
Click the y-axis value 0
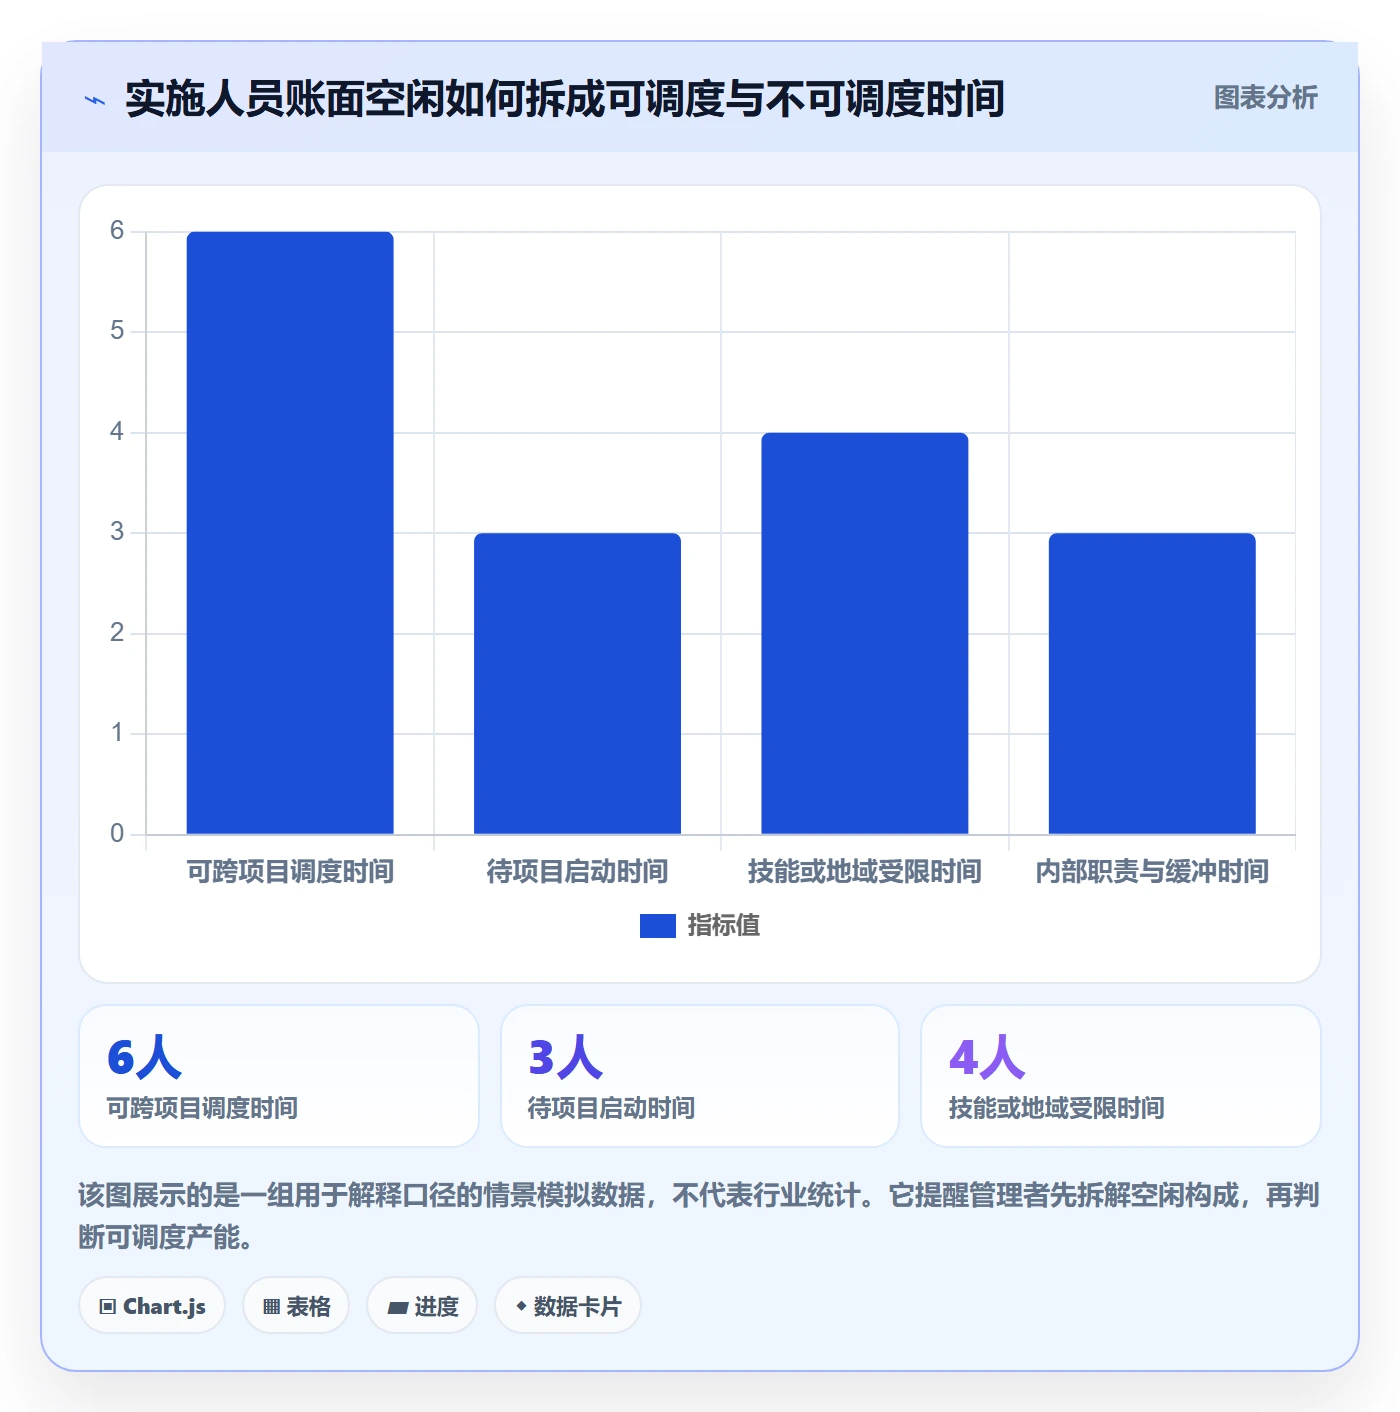117,833
